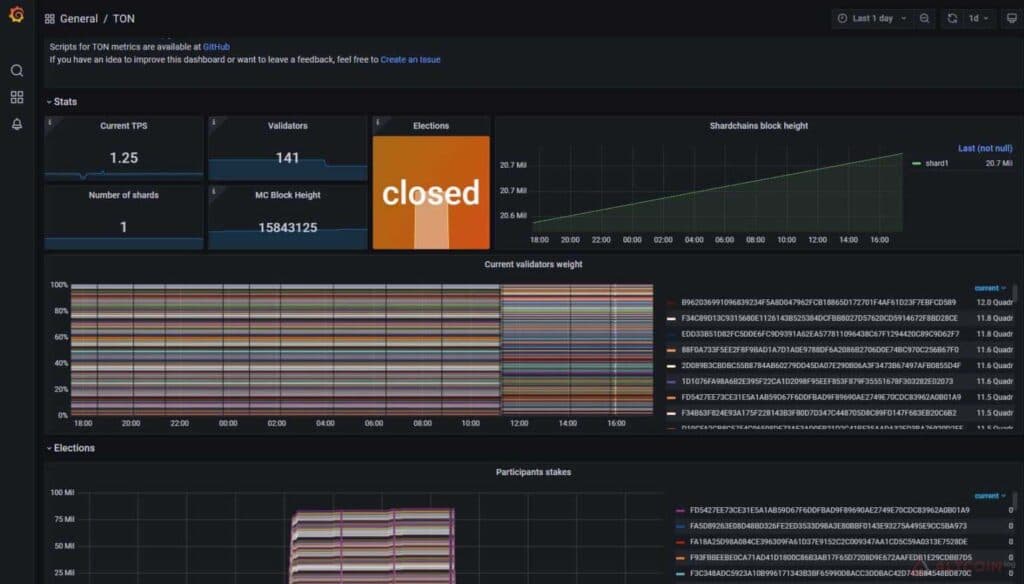Open the Current TPS panel title menu
1024x584 pixels.
tap(123, 125)
